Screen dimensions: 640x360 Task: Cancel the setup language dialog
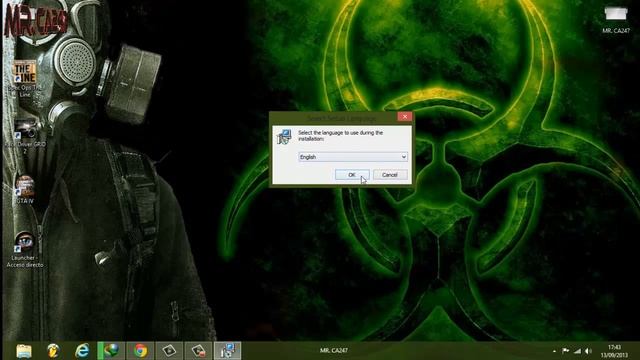(390, 175)
